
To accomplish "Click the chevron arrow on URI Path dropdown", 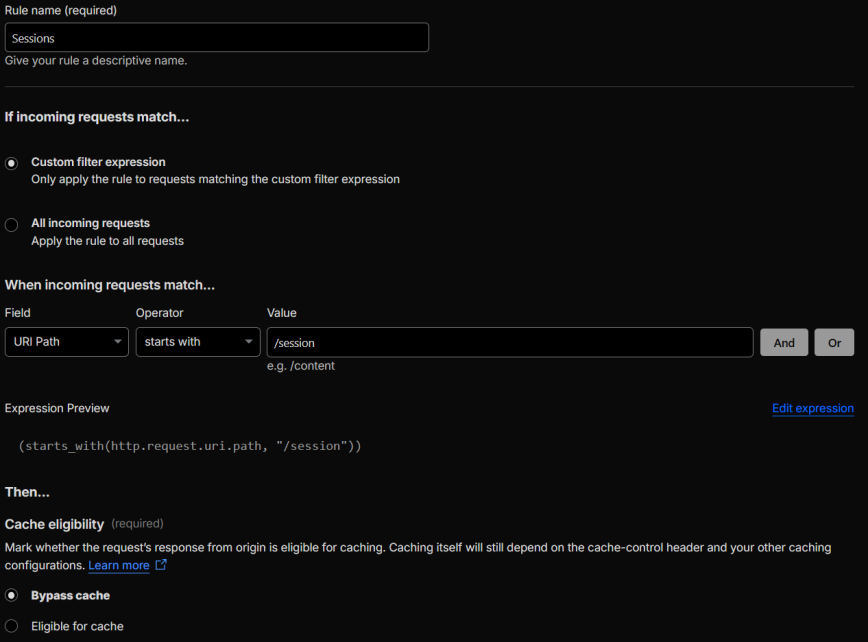I will coord(118,342).
